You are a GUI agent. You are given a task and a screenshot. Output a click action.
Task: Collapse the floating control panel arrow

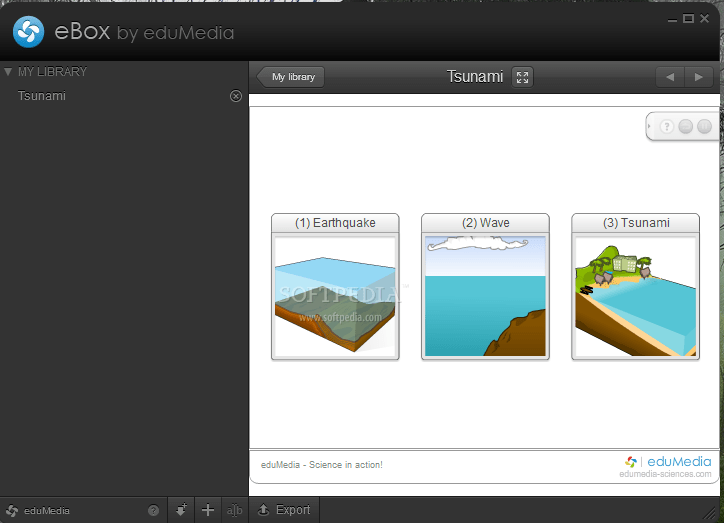tap(649, 126)
